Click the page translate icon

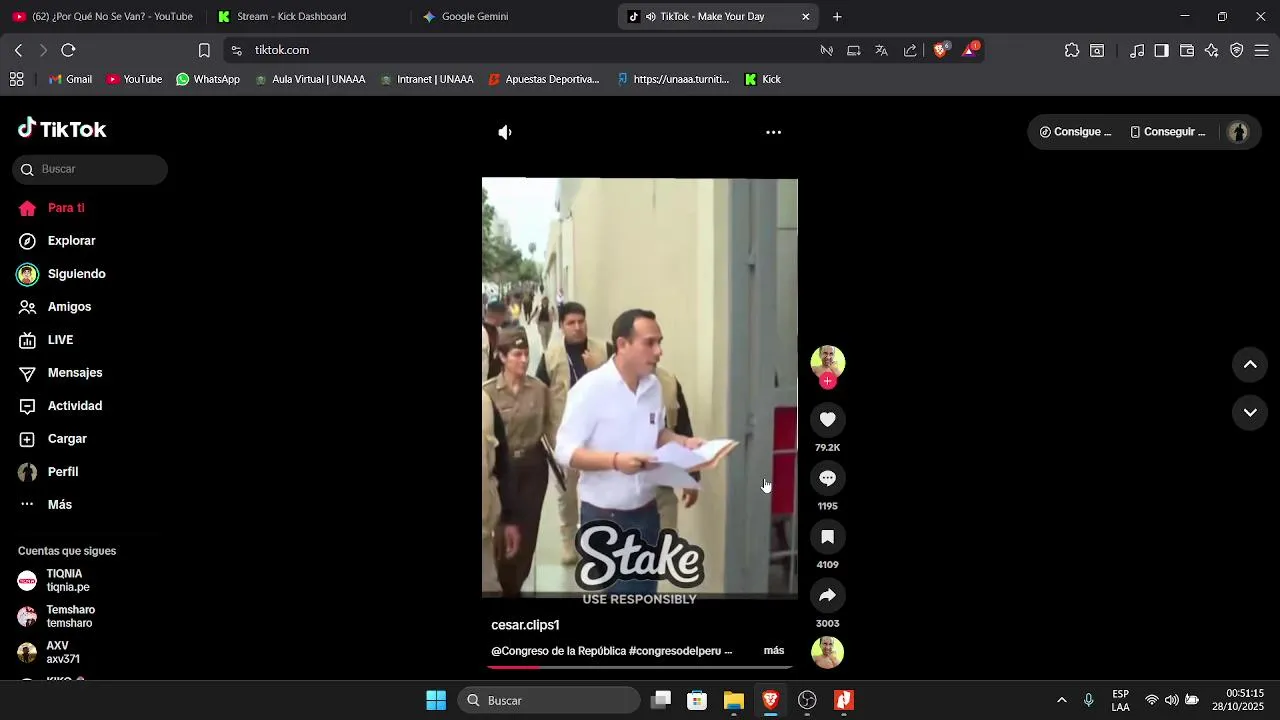coord(881,50)
